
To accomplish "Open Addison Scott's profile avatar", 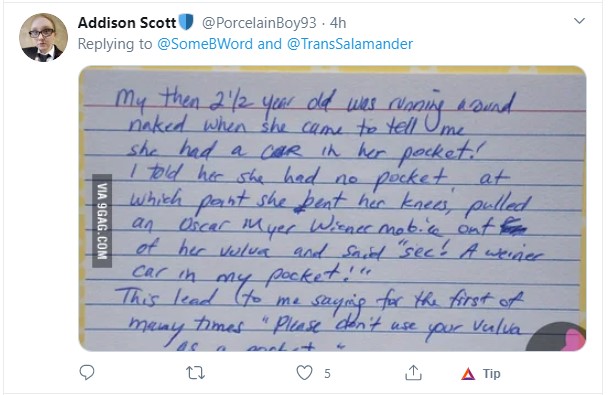I will 43,37.
